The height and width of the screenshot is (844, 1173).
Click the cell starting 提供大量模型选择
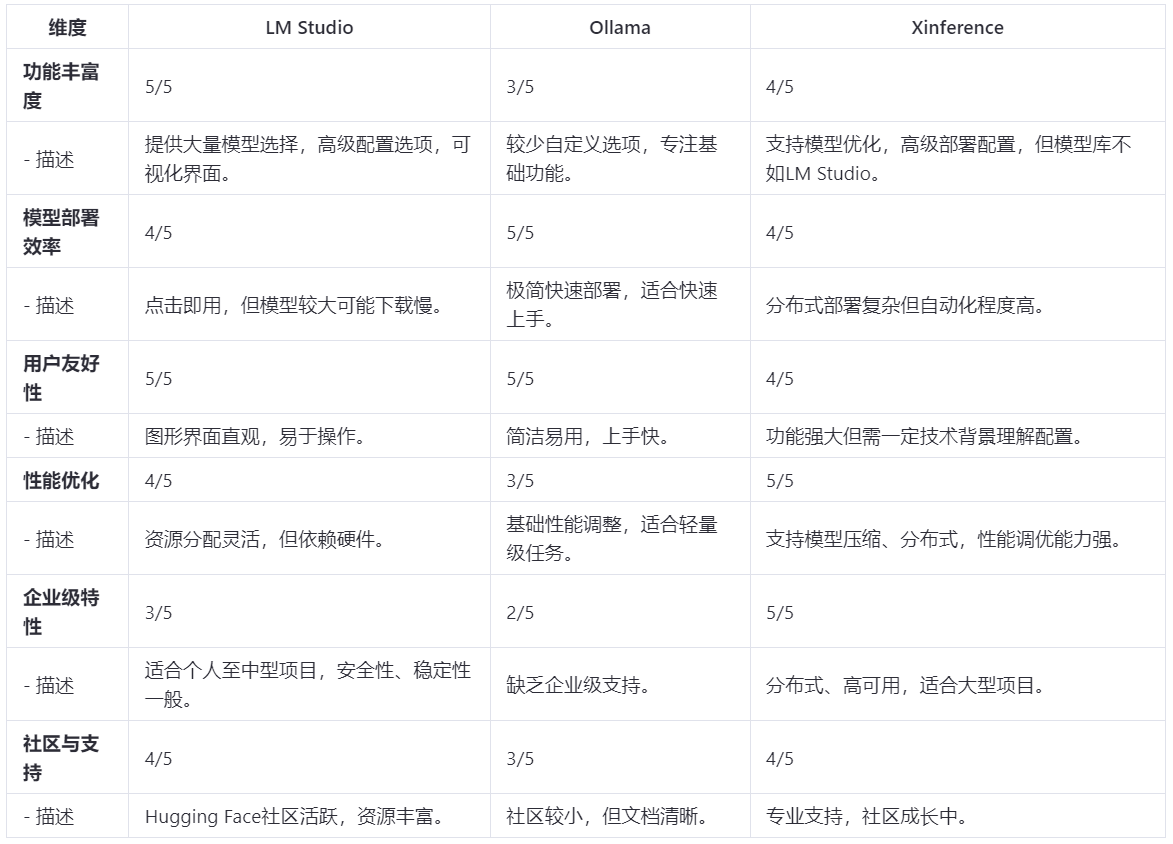pyautogui.click(x=307, y=159)
